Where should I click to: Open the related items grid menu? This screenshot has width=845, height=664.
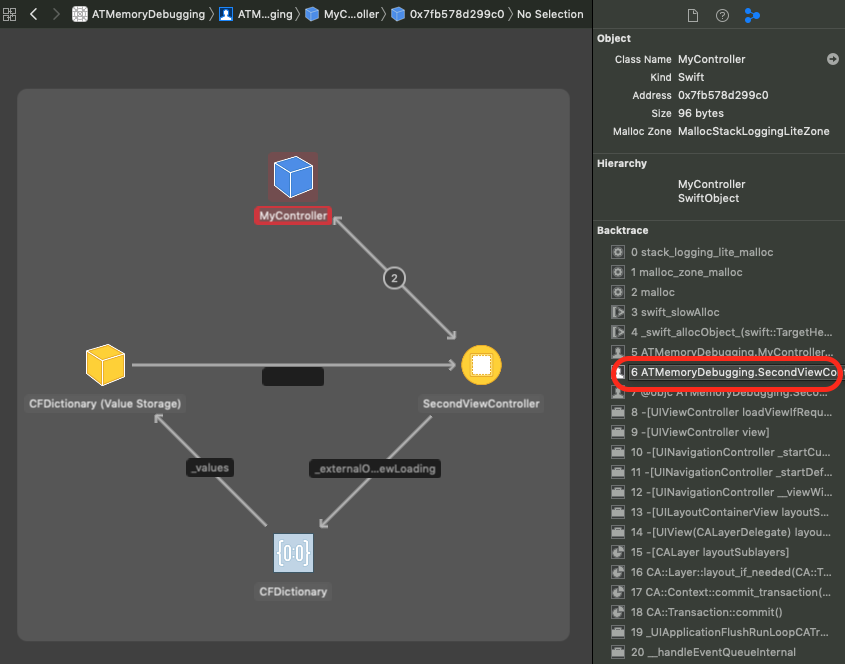[x=11, y=14]
